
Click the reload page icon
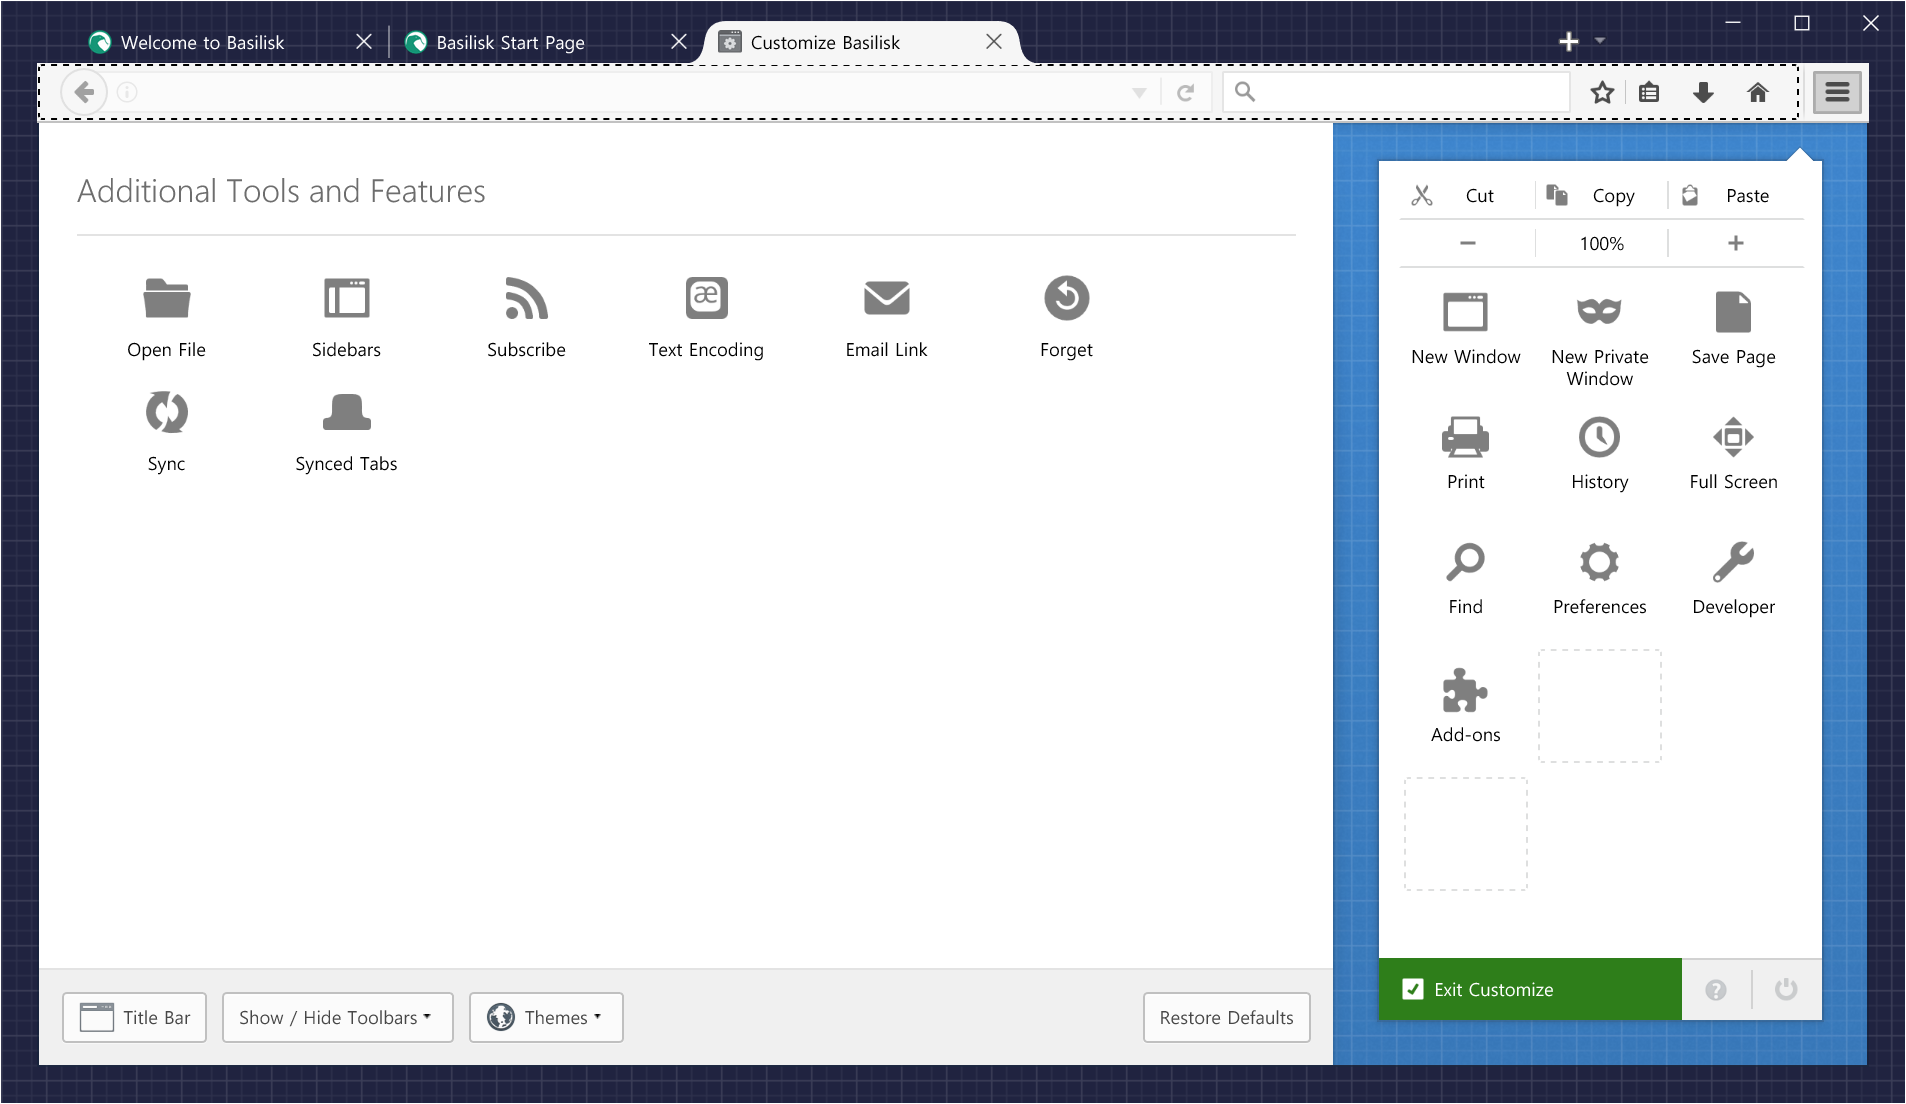(x=1186, y=92)
